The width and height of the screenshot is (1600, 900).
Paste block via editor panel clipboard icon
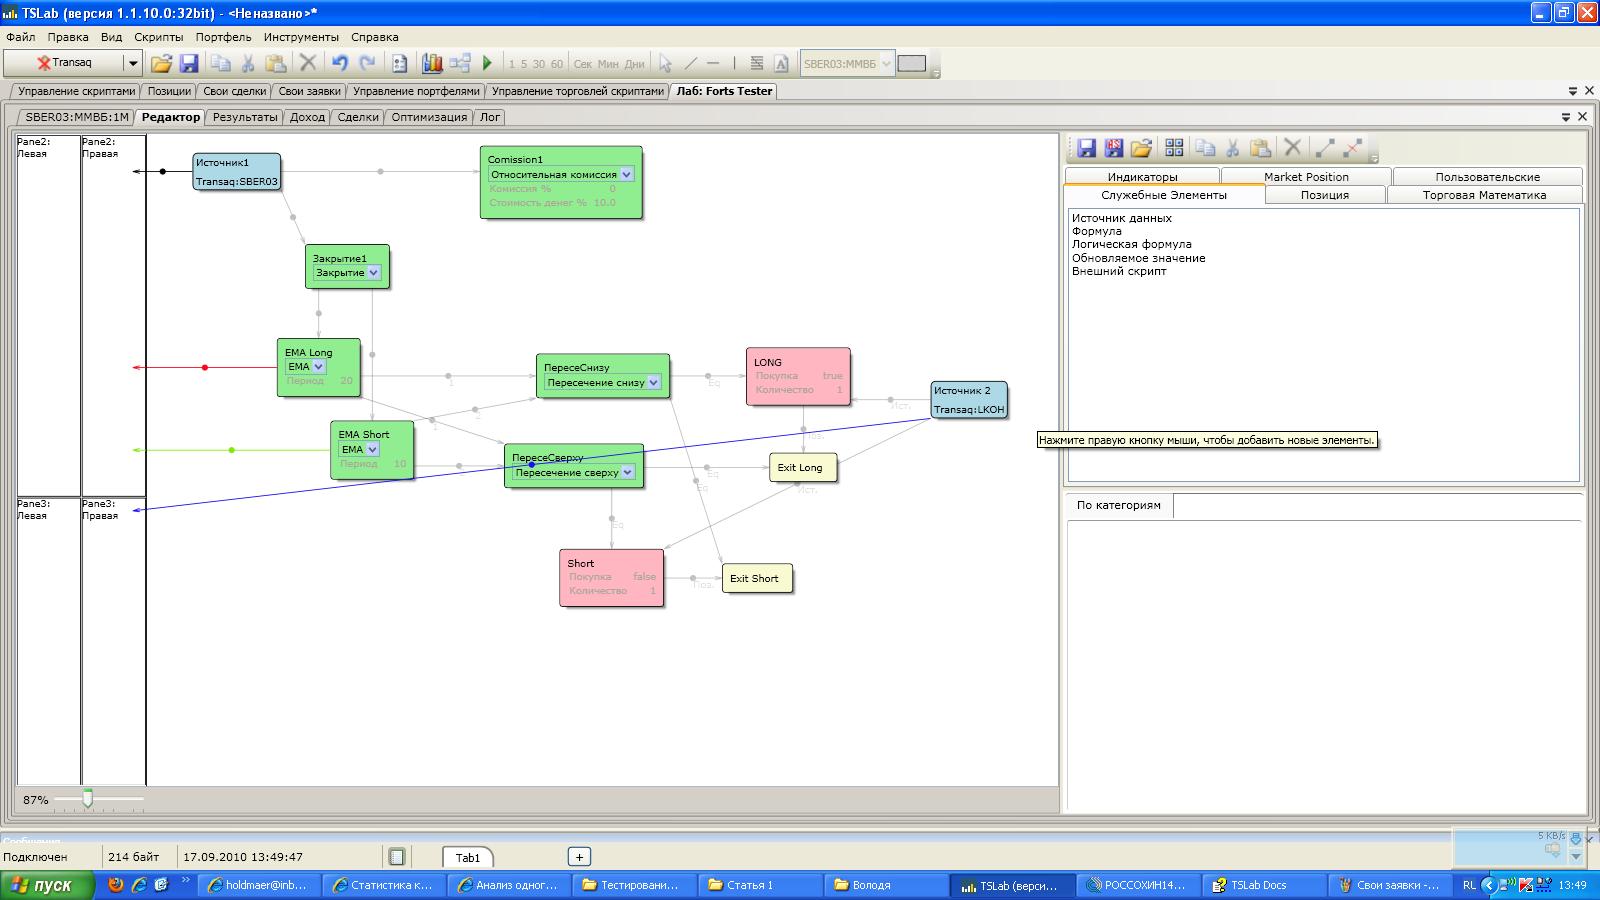(x=1260, y=148)
